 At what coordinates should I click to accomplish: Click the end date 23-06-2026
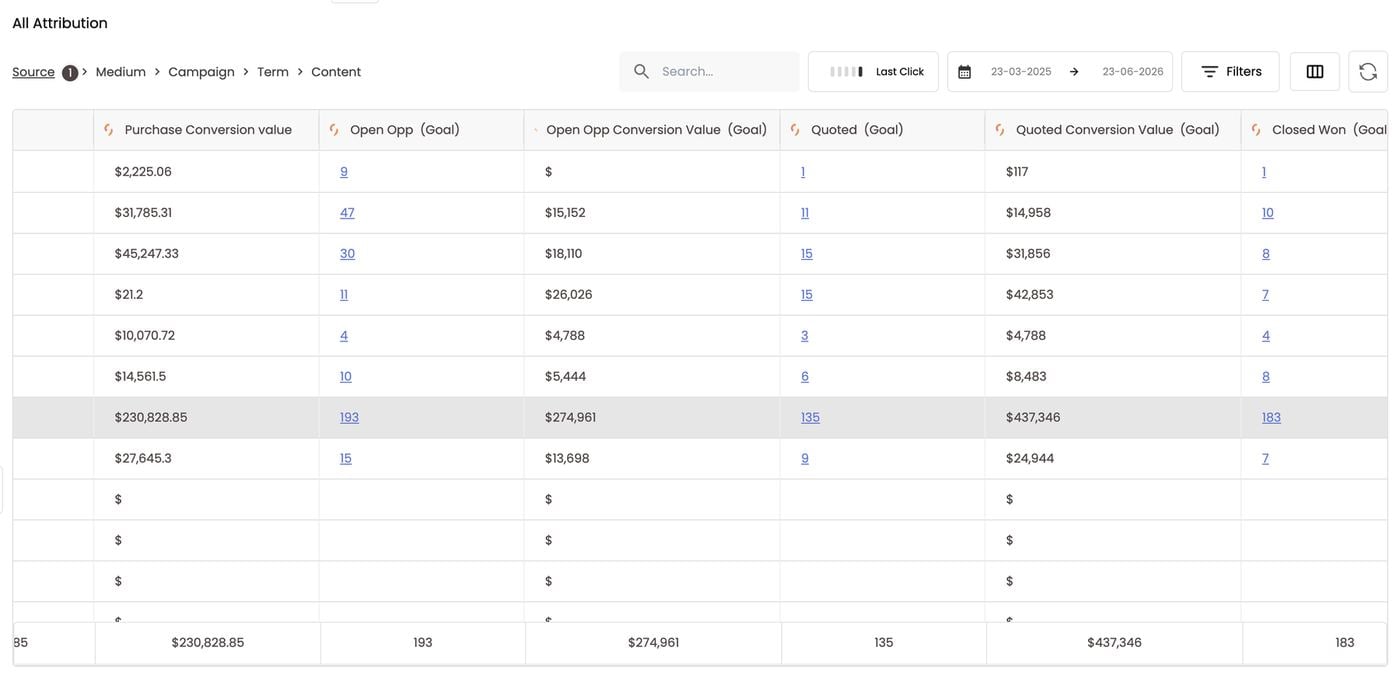[x=1133, y=72]
